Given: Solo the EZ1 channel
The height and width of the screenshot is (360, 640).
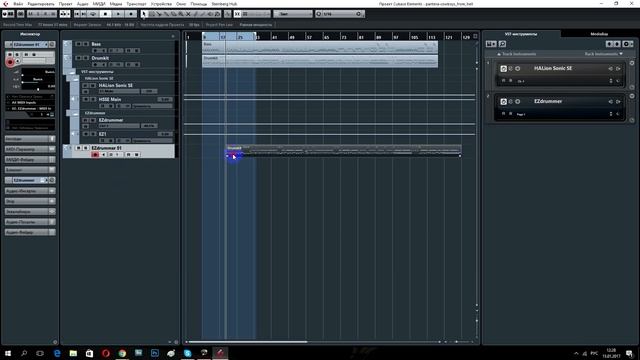Looking at the screenshot, I should [93, 134].
